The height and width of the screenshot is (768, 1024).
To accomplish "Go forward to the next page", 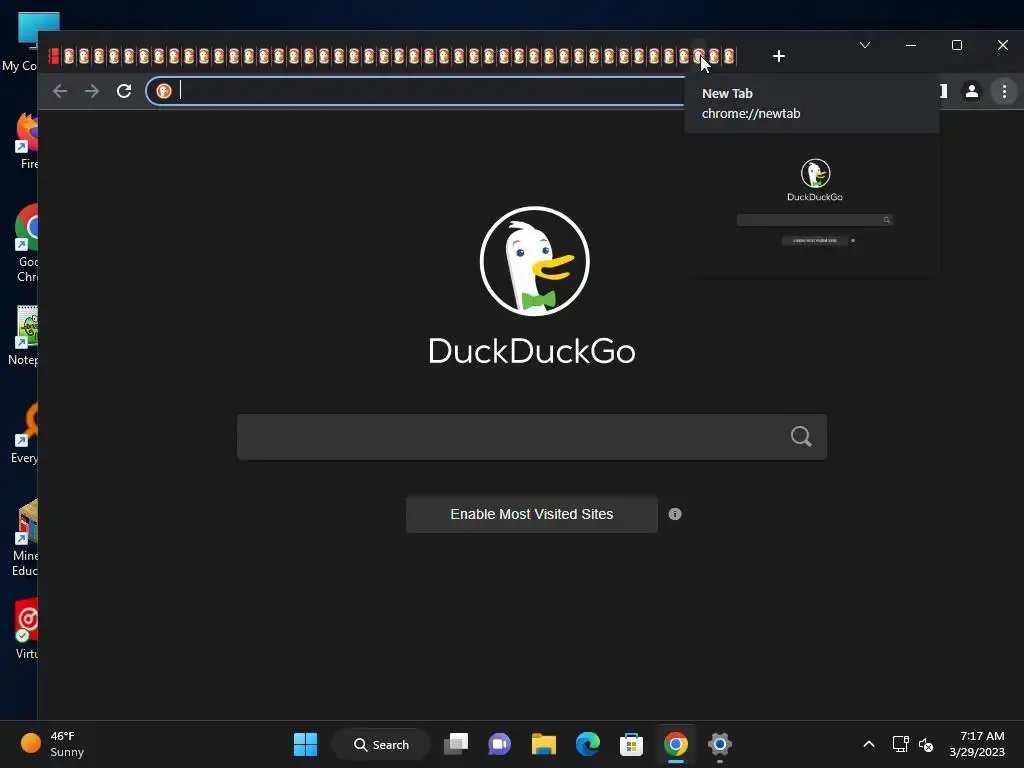I will pyautogui.click(x=92, y=91).
